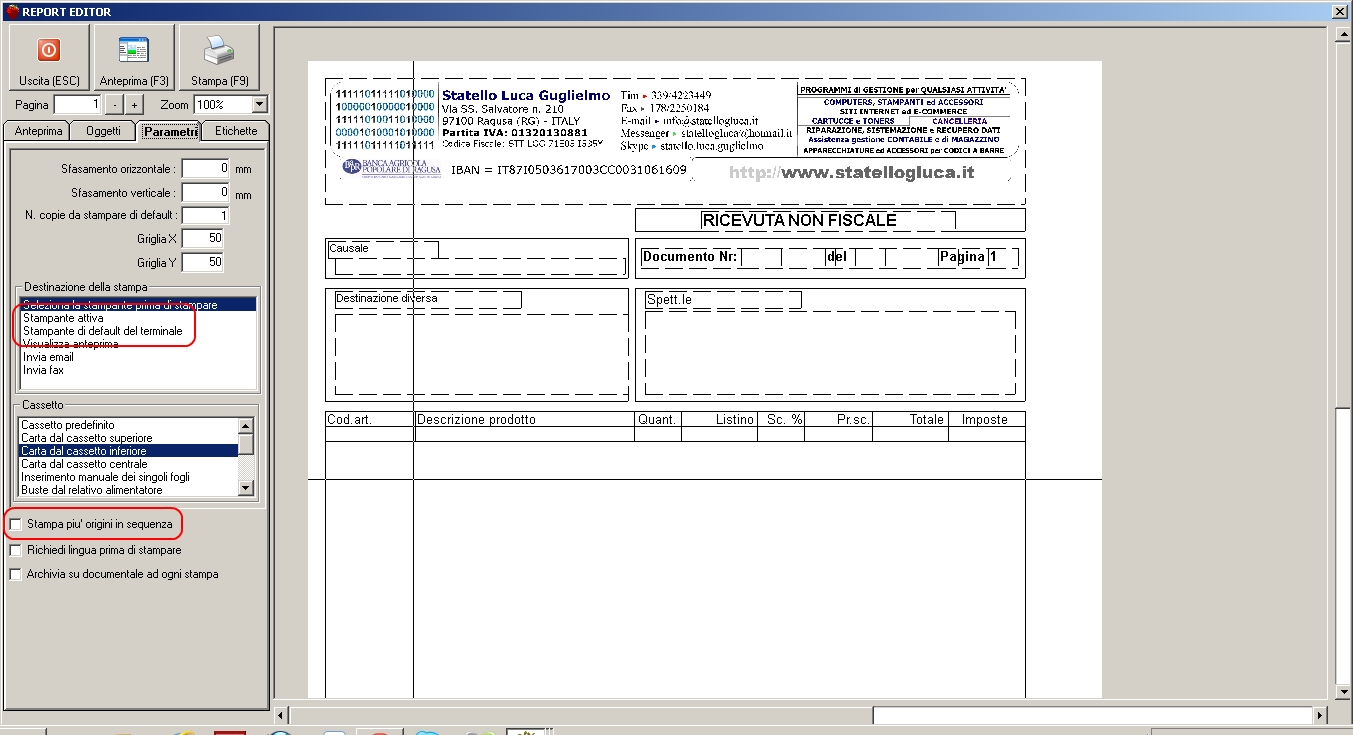Click the 'Imposte' column header

click(x=985, y=420)
